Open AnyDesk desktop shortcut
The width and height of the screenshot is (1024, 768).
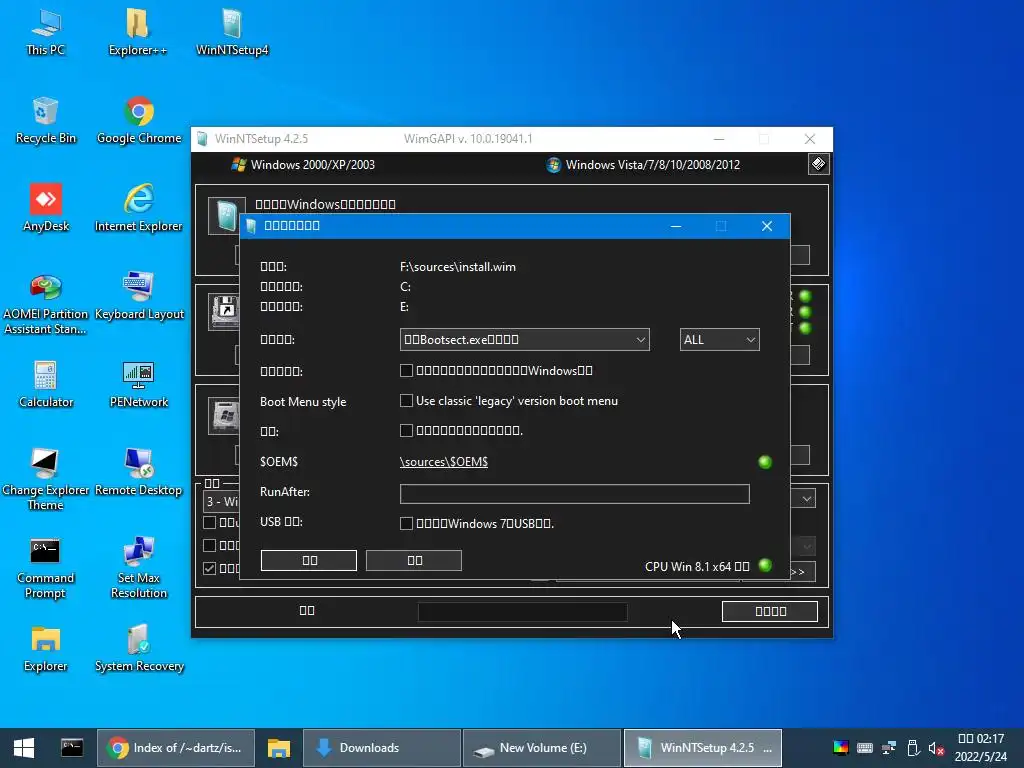click(46, 209)
